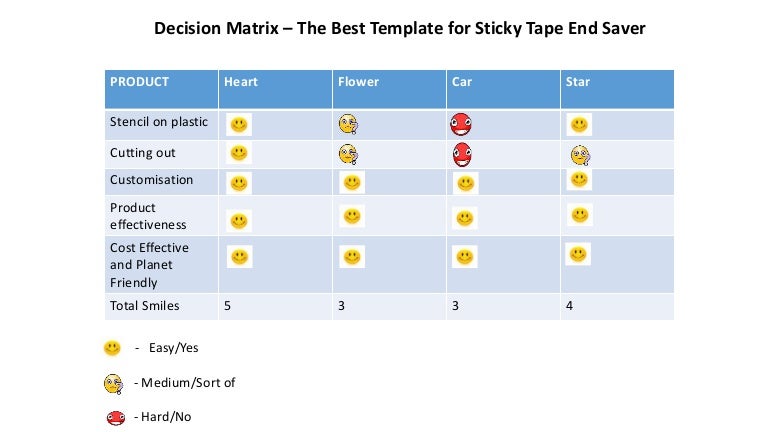Click the Star column header
The image size is (768, 432).
(578, 82)
